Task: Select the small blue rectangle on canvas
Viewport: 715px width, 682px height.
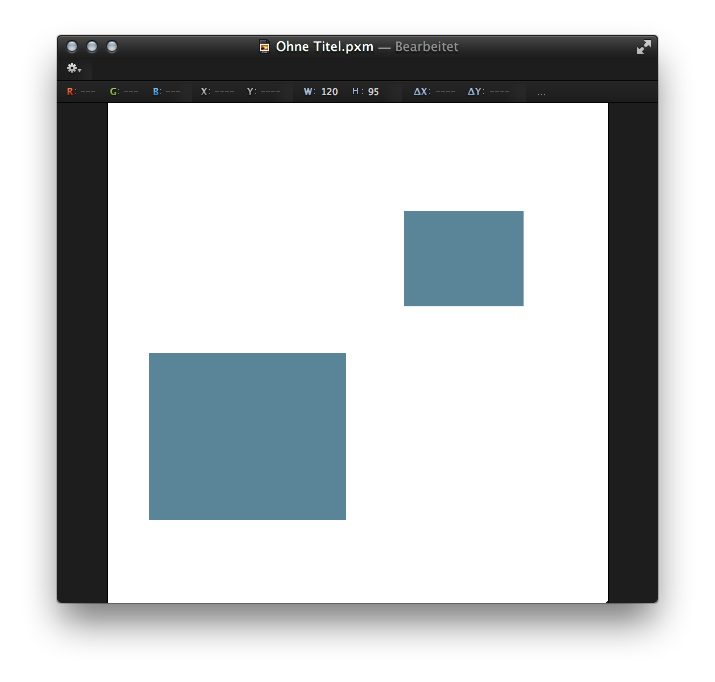Action: 463,258
